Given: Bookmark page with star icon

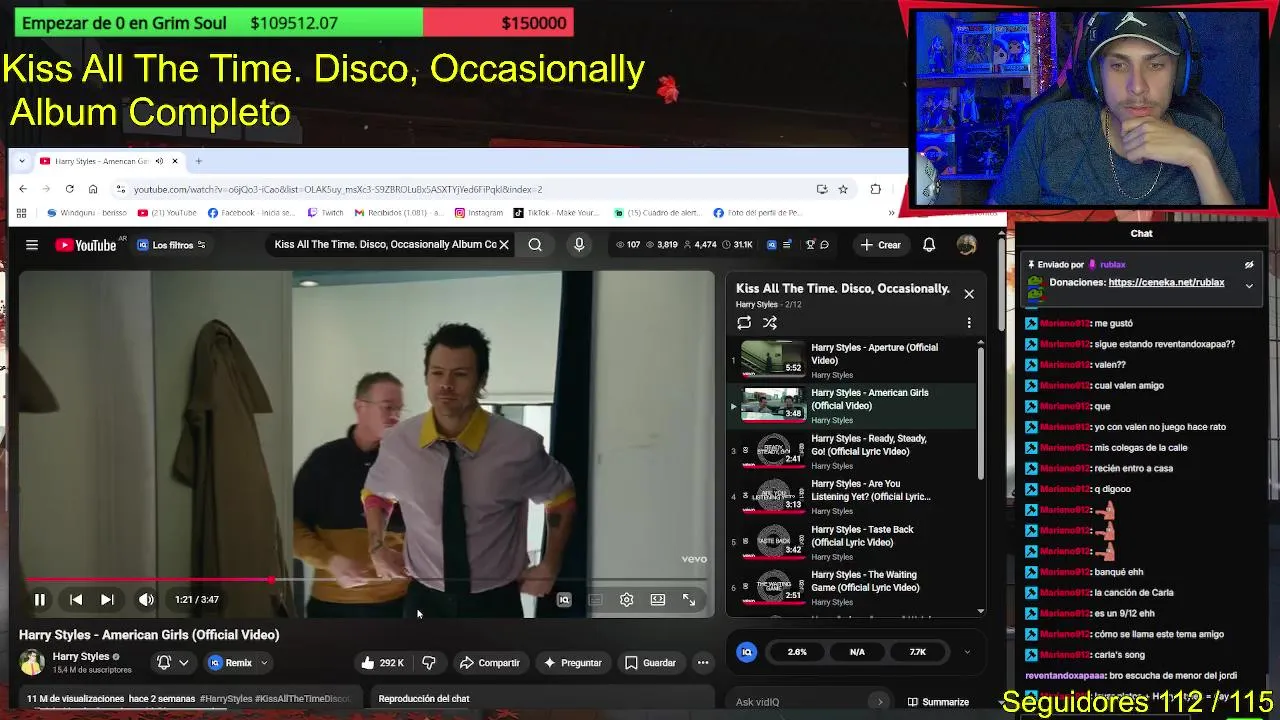Looking at the screenshot, I should 843,189.
